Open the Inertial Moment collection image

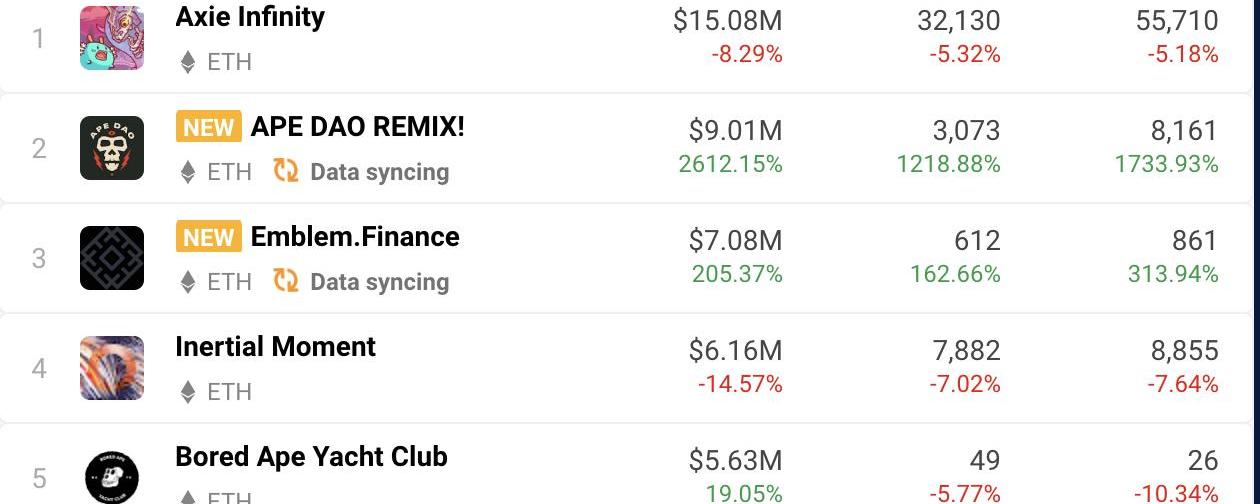click(x=112, y=368)
